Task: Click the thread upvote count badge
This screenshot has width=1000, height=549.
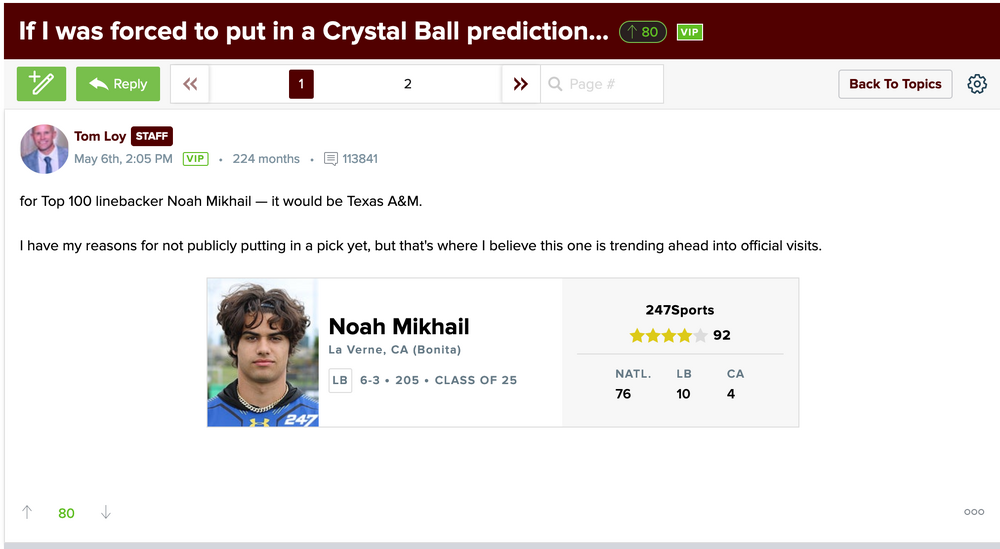Action: coord(643,32)
